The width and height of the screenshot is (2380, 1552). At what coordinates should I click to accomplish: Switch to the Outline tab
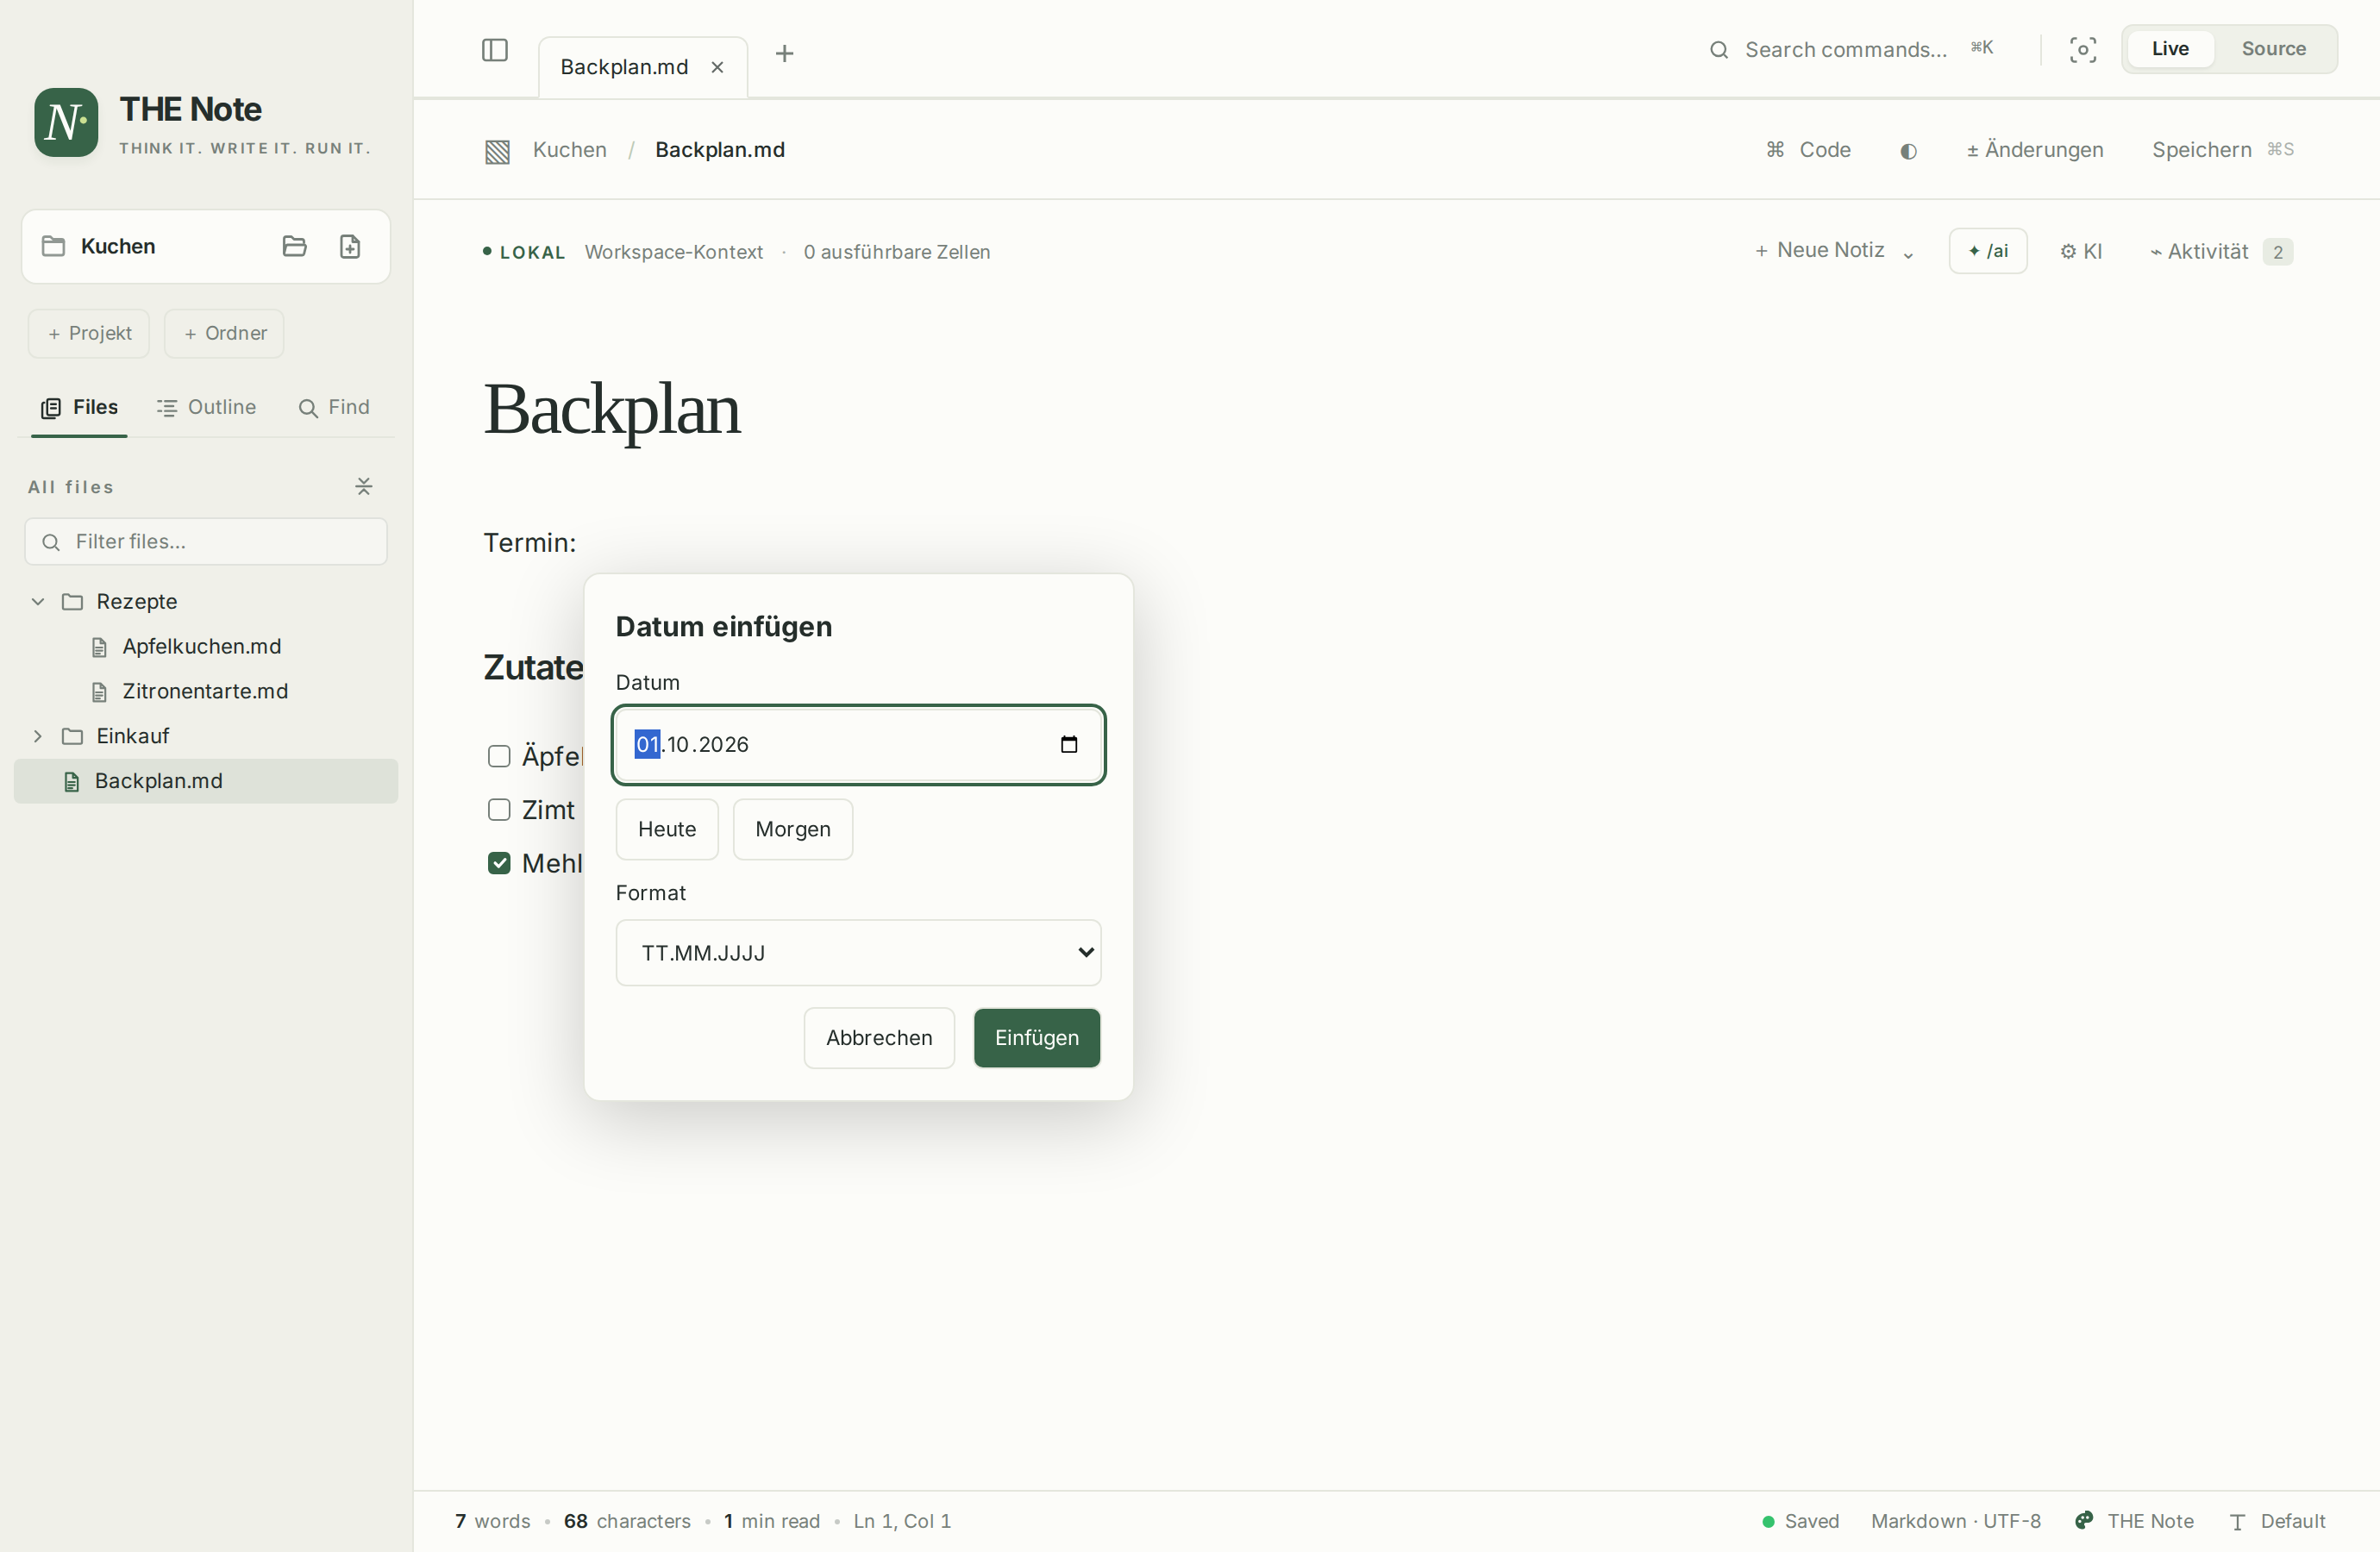pos(206,407)
